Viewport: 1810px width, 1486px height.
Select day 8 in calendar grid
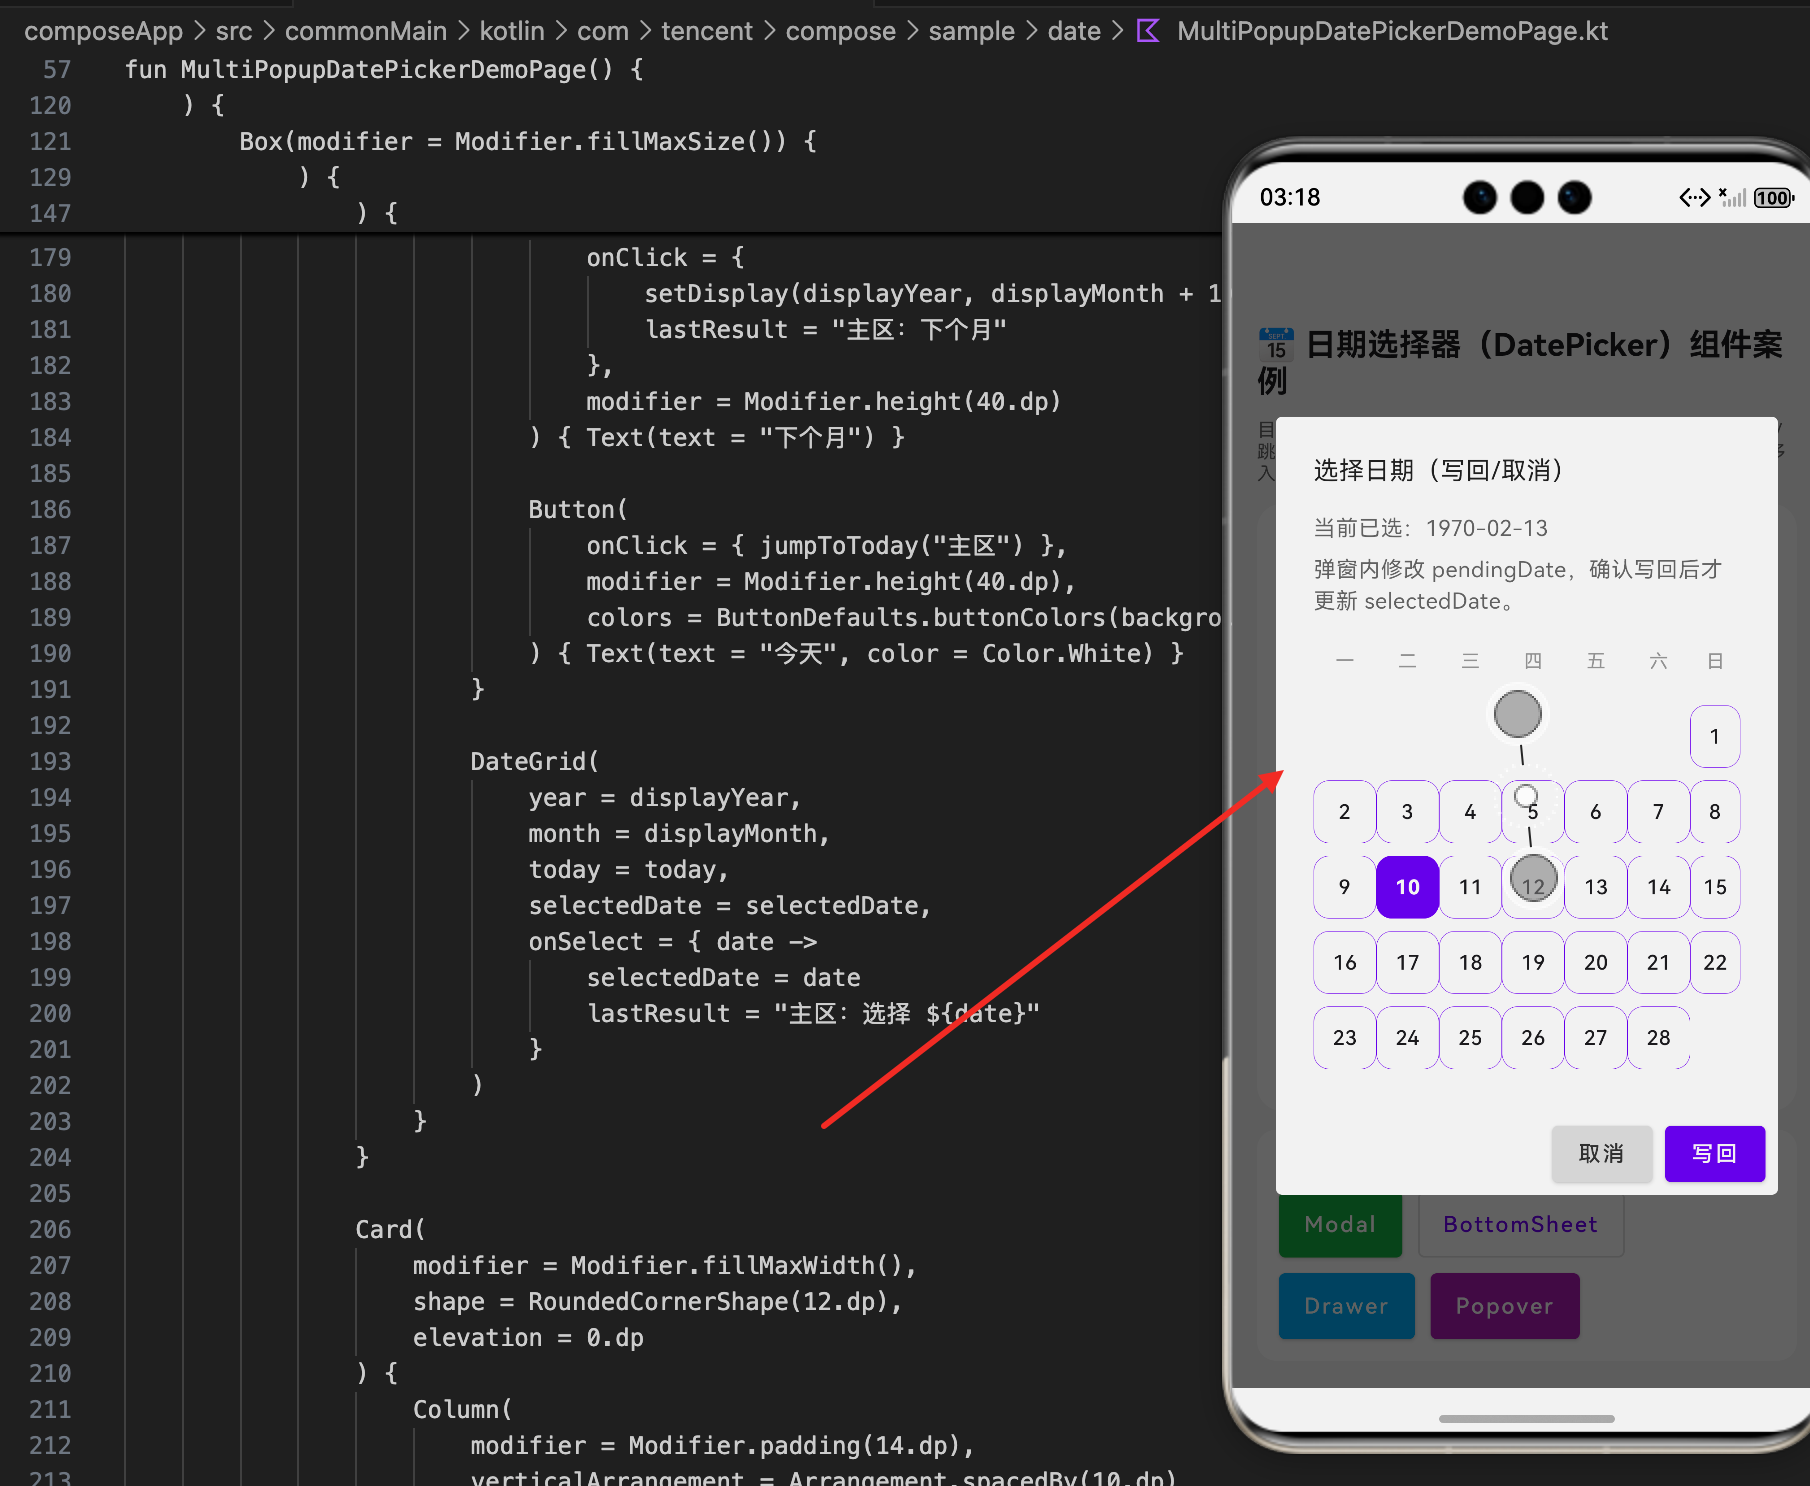click(1715, 811)
